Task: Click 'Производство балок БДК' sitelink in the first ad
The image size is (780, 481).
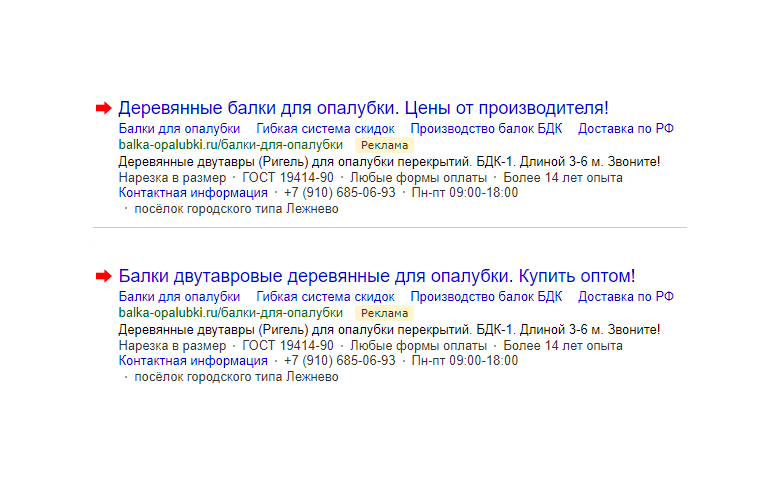Action: click(486, 129)
